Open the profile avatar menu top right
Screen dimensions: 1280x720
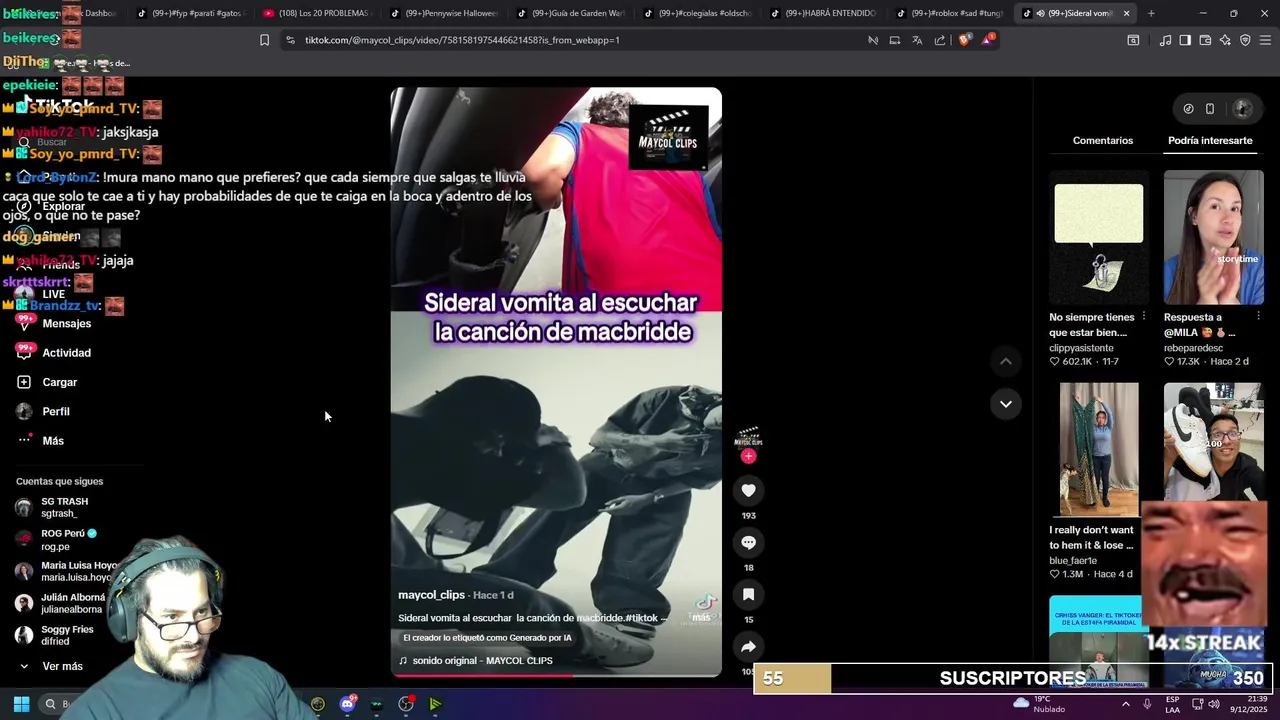tap(1243, 109)
